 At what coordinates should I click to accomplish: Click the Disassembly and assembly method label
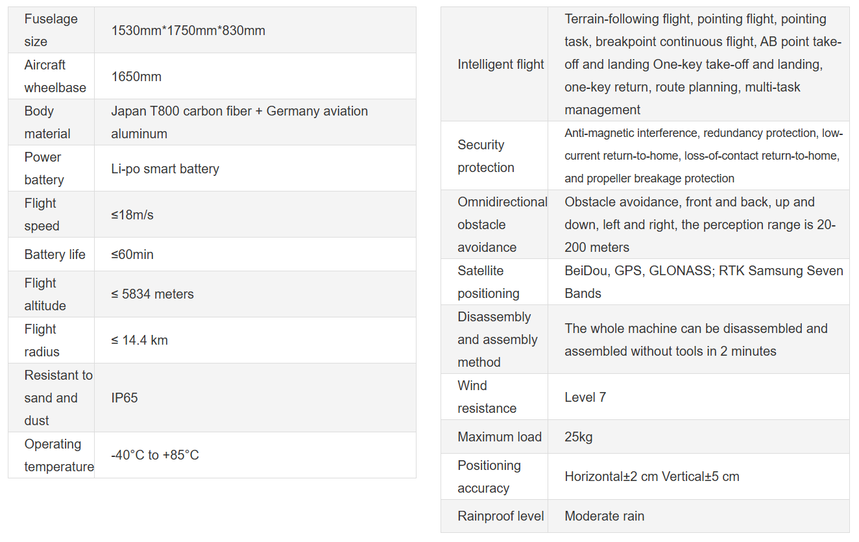tap(497, 340)
